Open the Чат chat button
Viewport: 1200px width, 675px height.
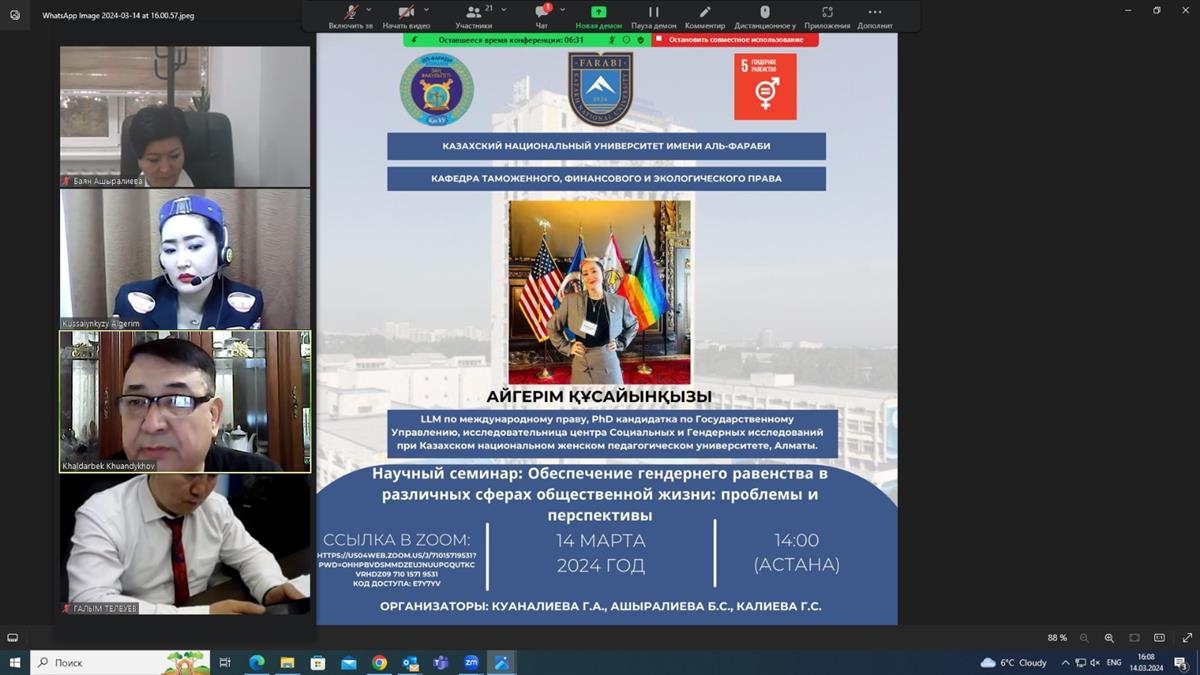click(x=542, y=16)
